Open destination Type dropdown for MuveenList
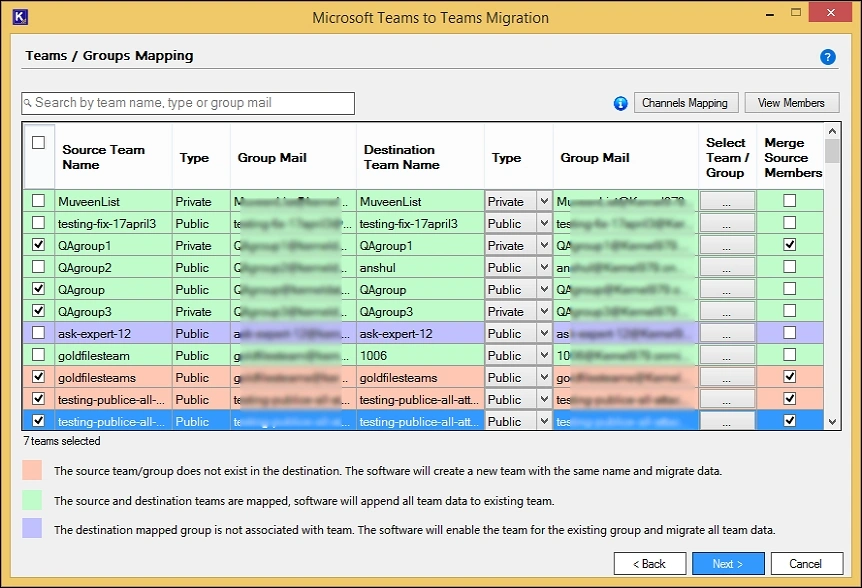 [x=544, y=201]
